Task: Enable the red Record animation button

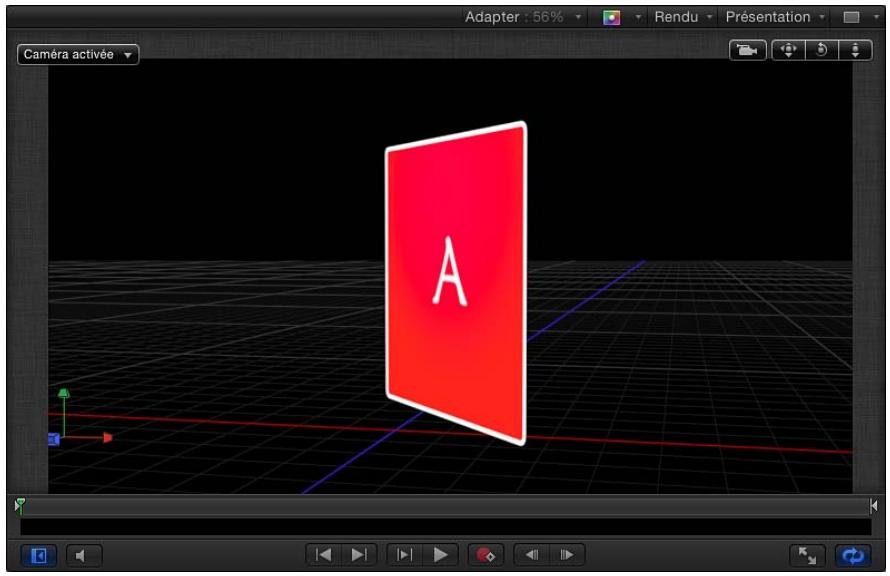Action: point(485,555)
